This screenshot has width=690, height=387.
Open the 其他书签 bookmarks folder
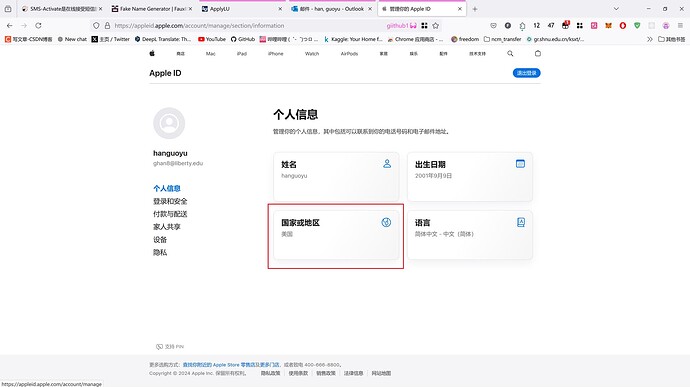pyautogui.click(x=672, y=39)
